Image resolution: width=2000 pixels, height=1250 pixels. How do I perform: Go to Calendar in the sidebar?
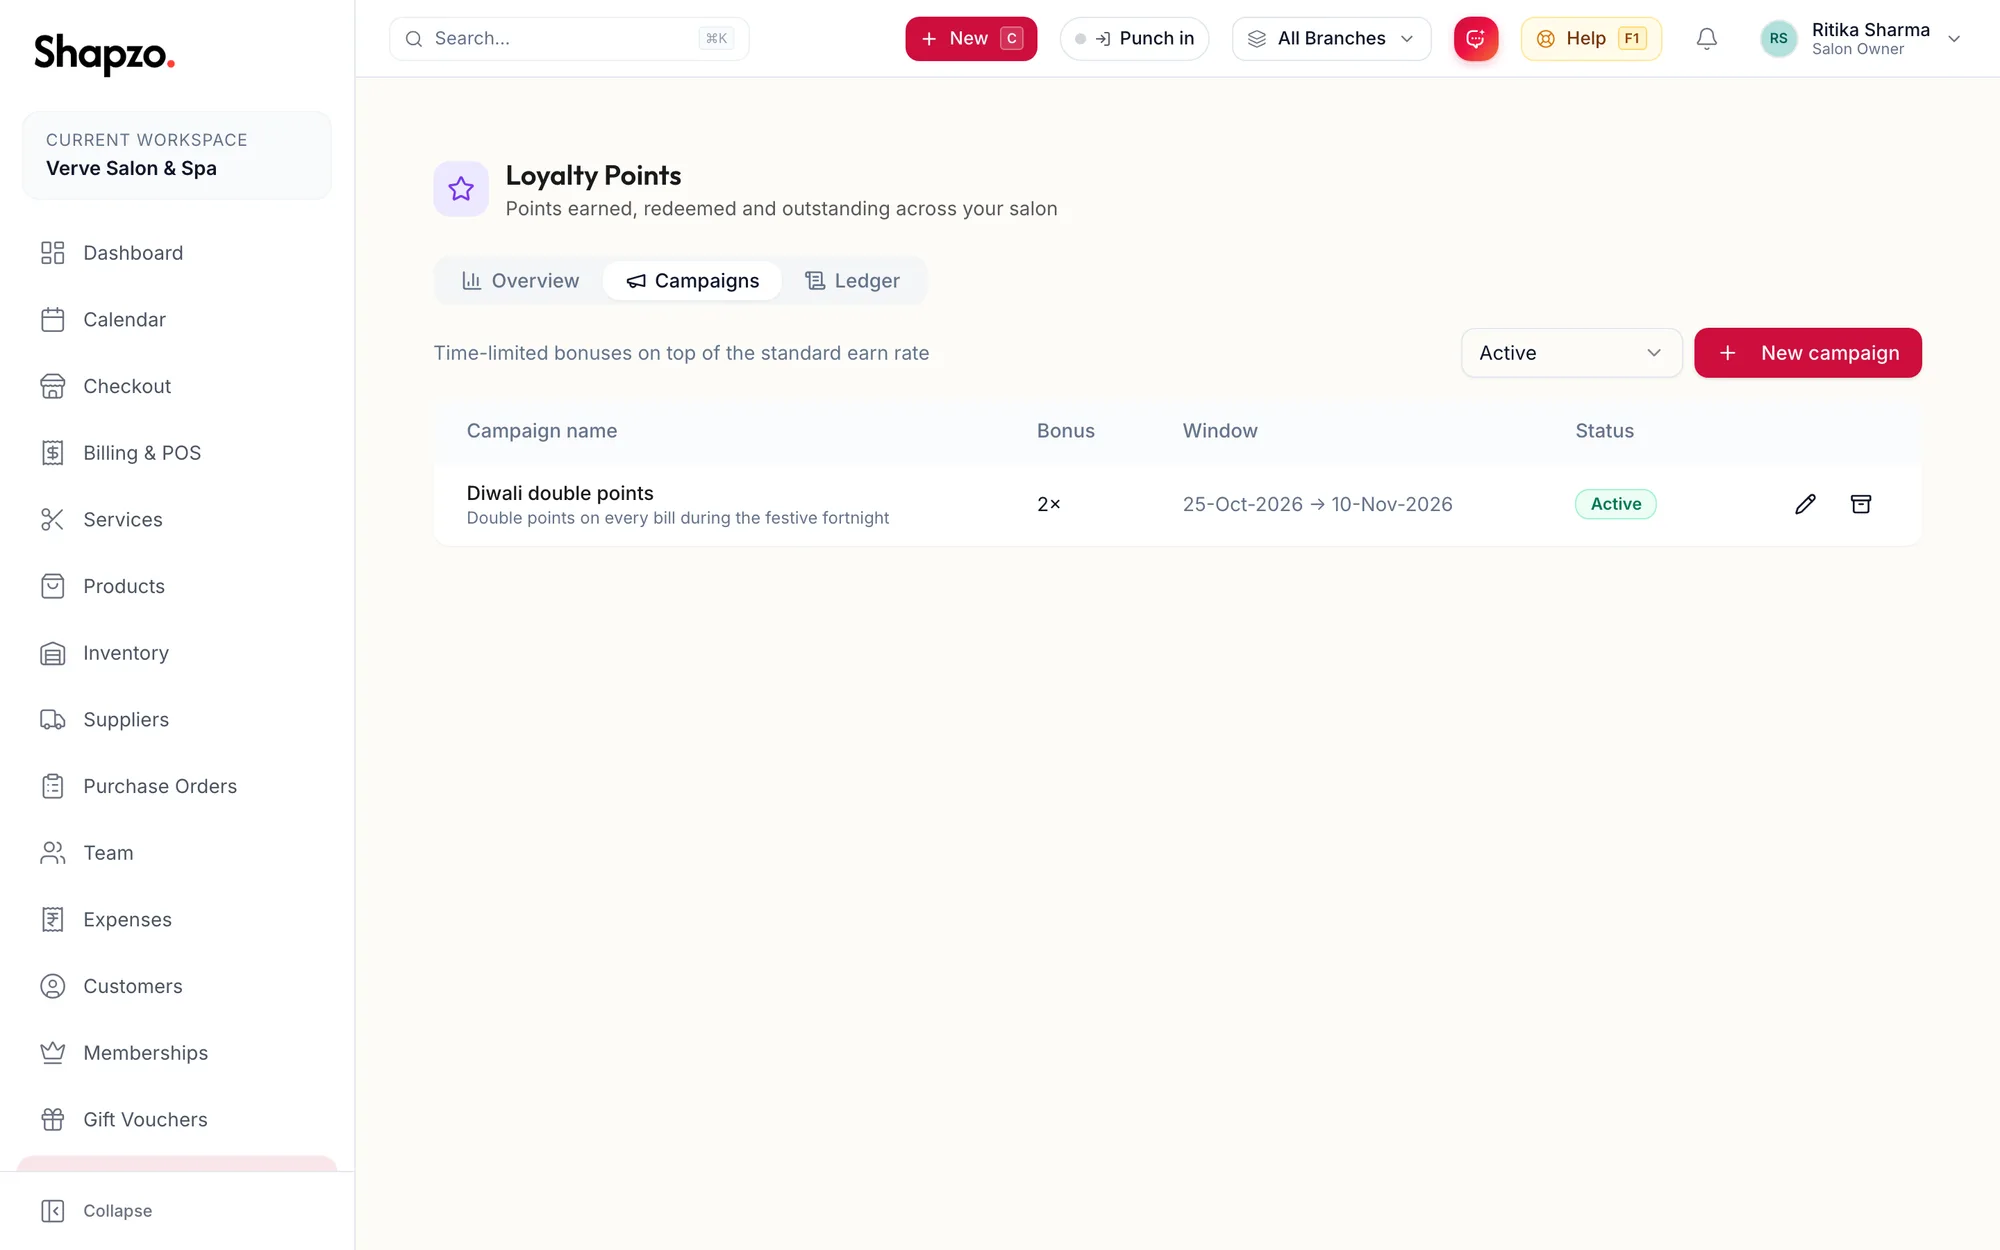point(177,320)
